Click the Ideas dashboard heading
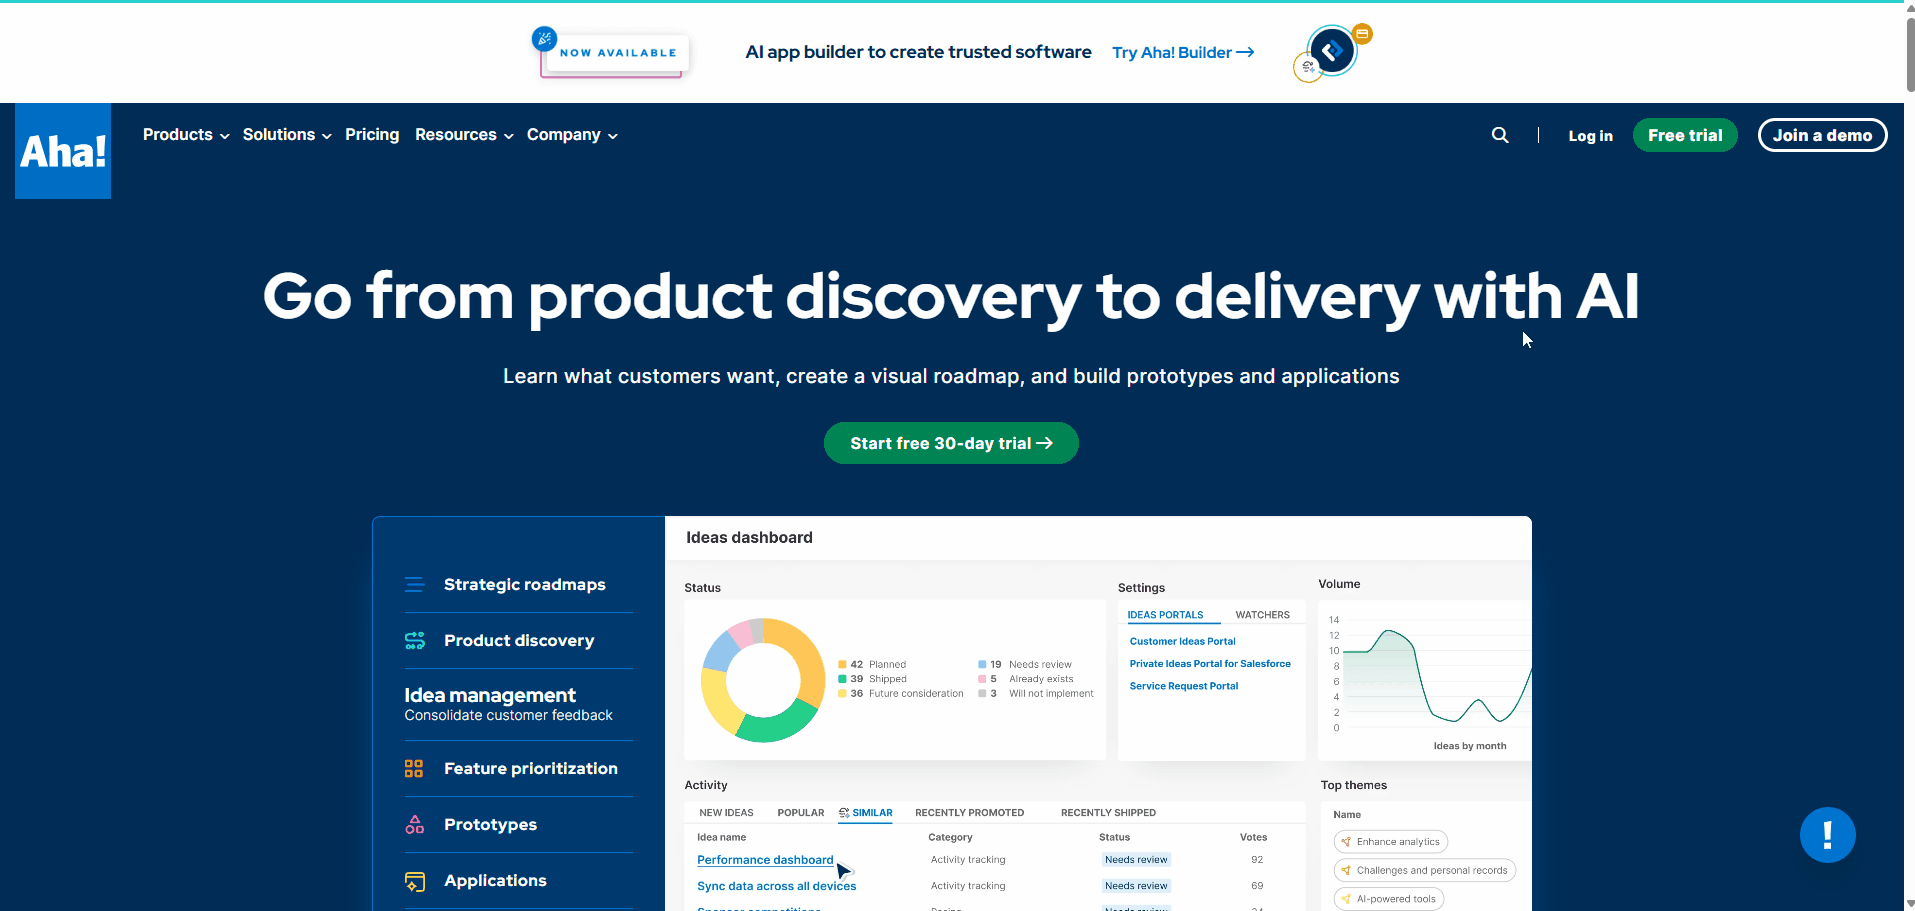1915x911 pixels. point(749,538)
